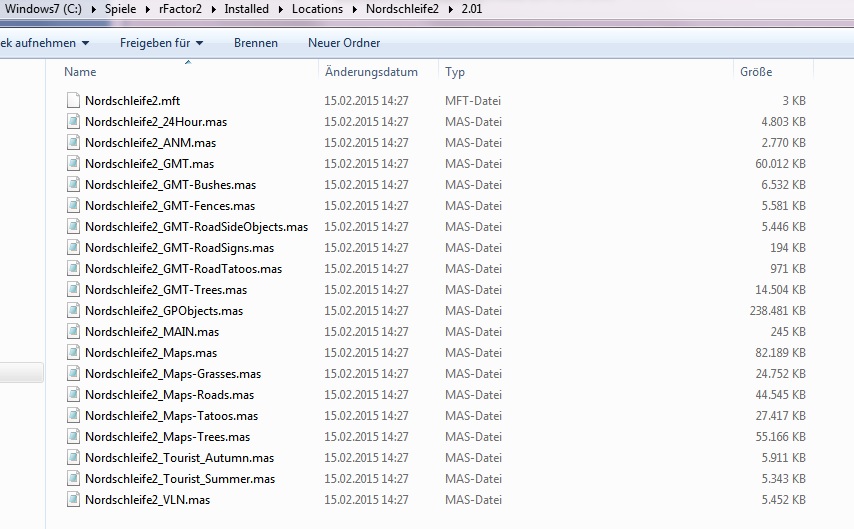Click MAS-Datei type in Tourist_Summer row
The width and height of the screenshot is (854, 529).
[x=473, y=479]
